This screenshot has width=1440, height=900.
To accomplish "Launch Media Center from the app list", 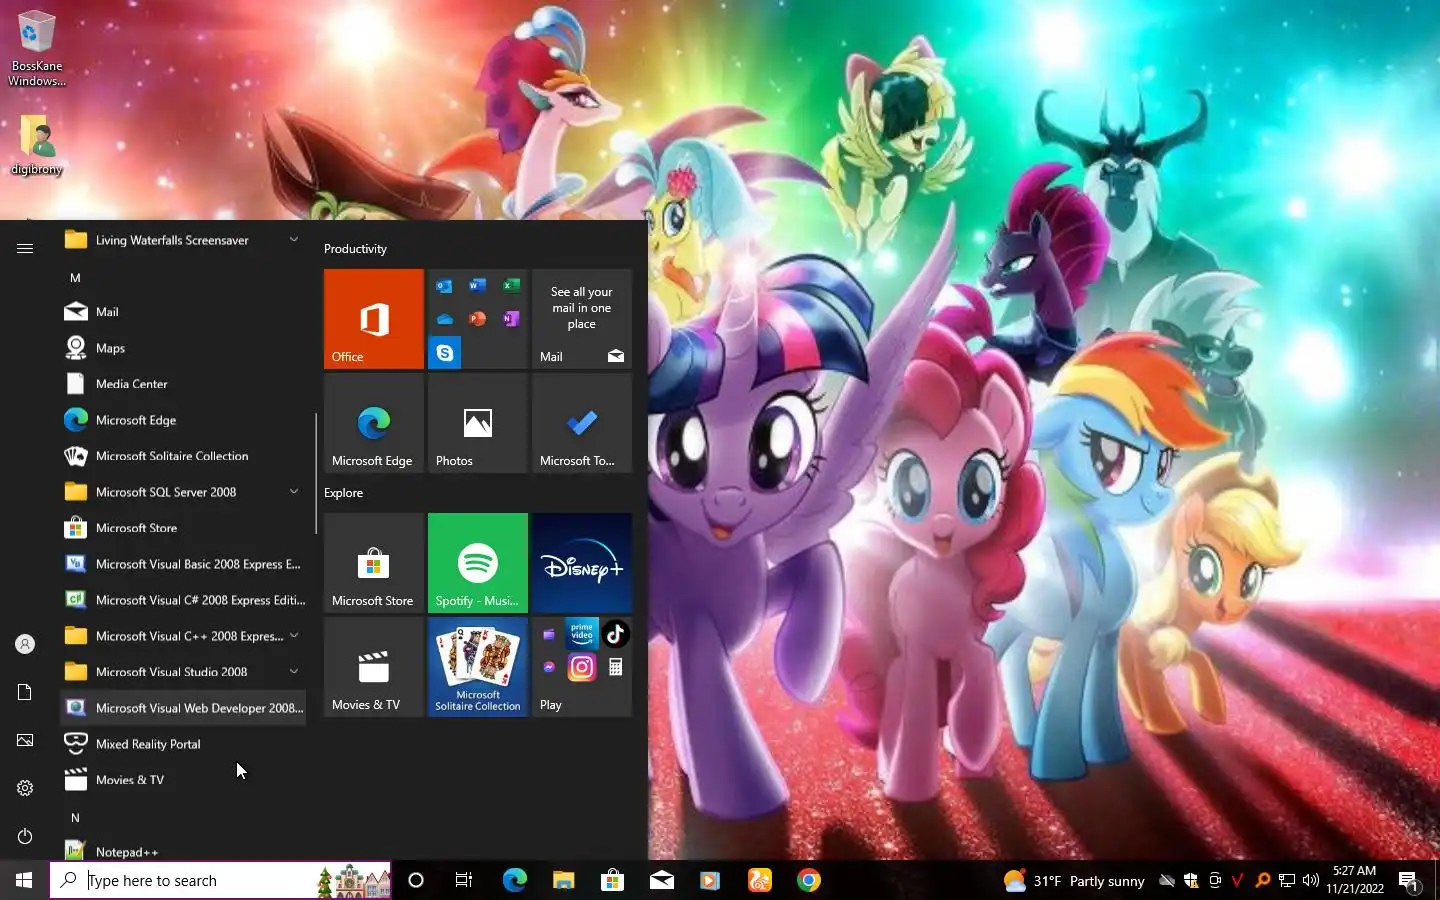I will pyautogui.click(x=183, y=384).
